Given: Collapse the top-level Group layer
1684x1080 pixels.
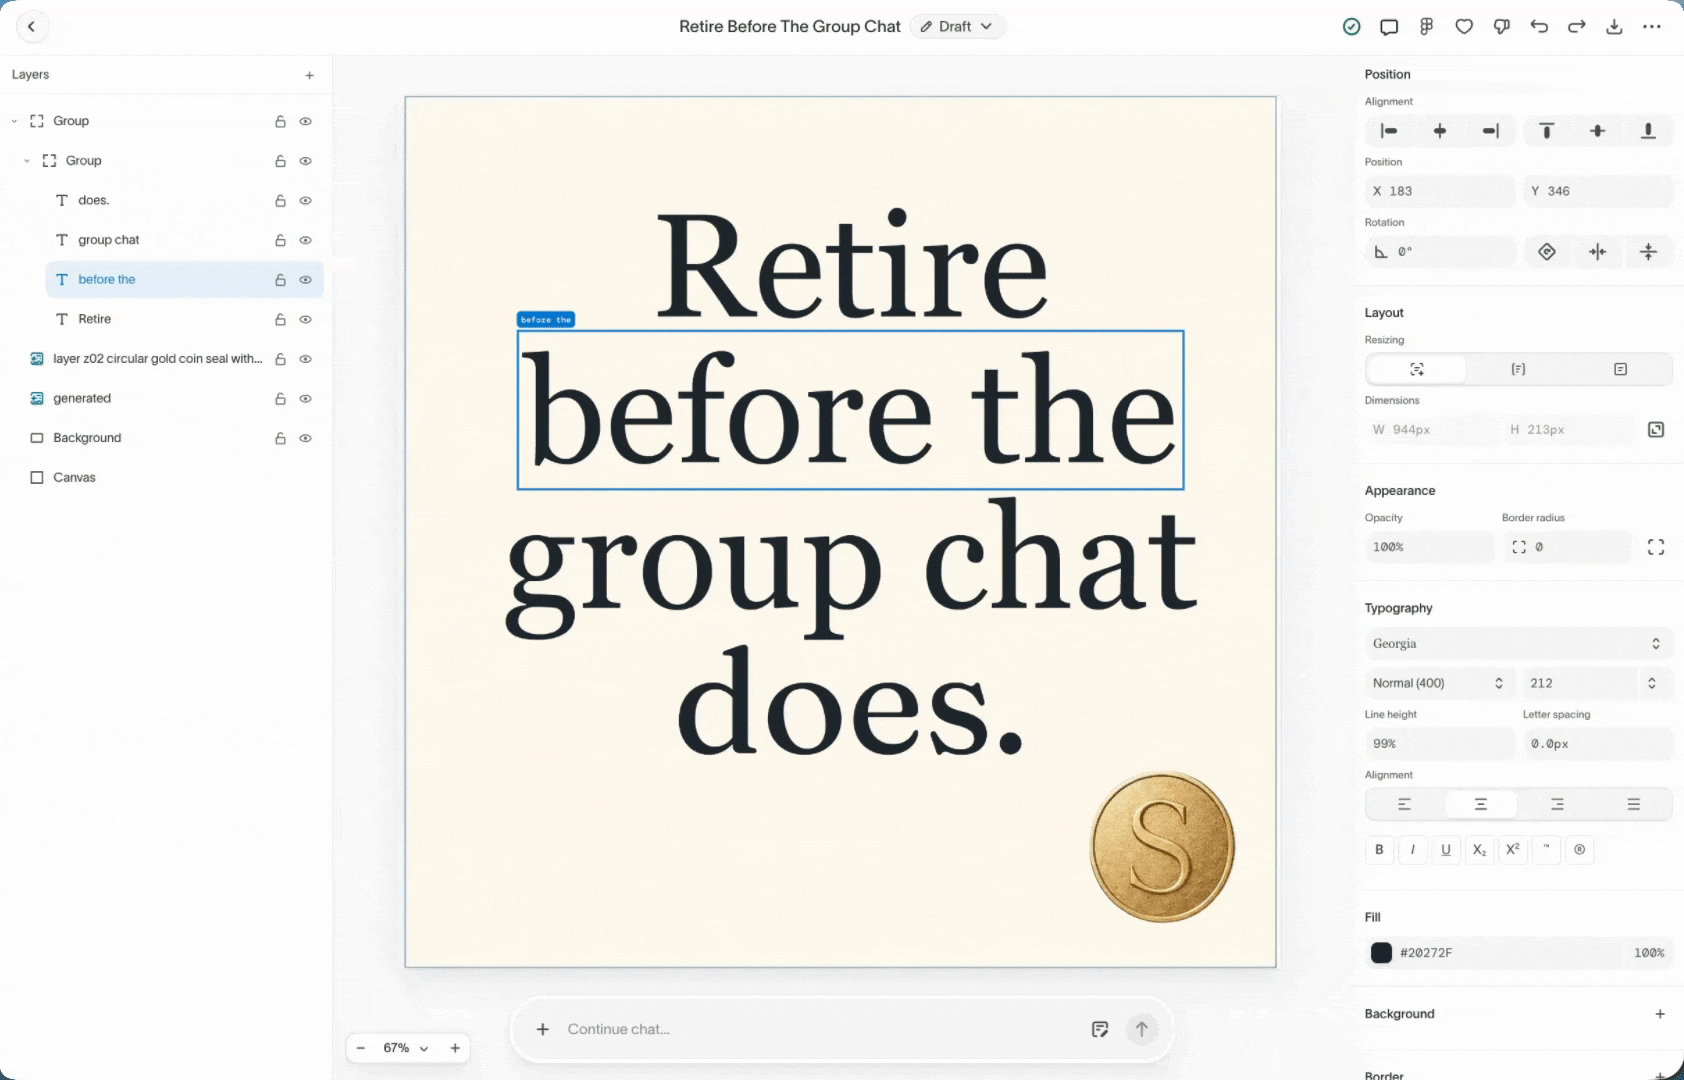Looking at the screenshot, I should (14, 121).
